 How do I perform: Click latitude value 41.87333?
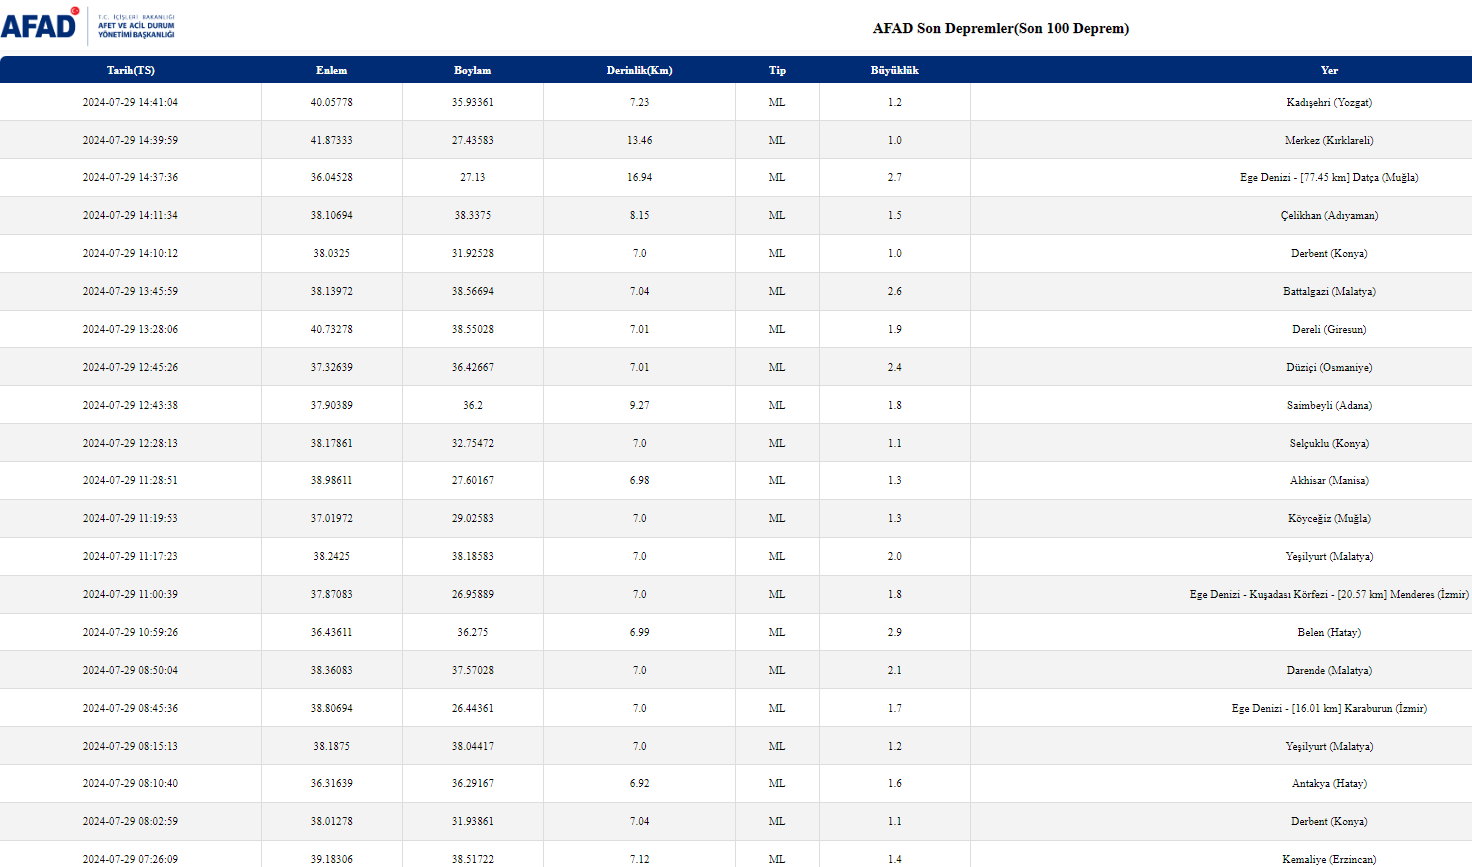(x=332, y=140)
